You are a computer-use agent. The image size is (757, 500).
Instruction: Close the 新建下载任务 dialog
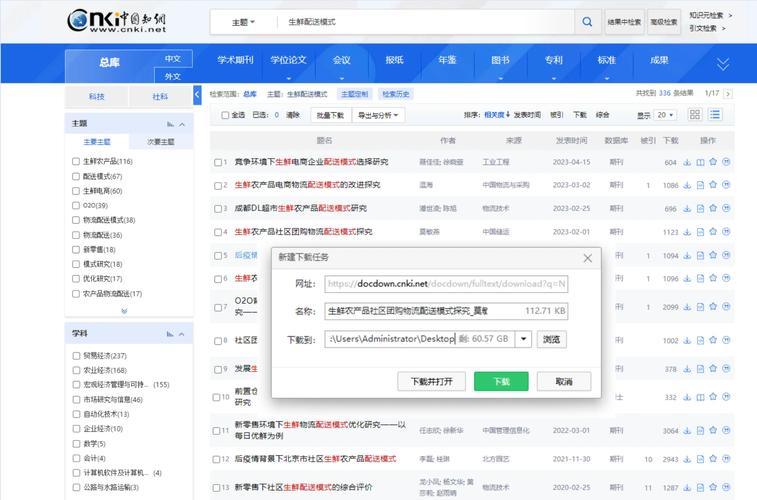point(588,258)
